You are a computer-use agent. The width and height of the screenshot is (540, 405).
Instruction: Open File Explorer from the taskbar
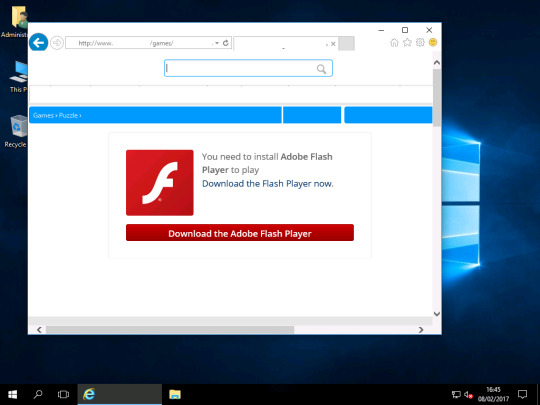point(175,394)
